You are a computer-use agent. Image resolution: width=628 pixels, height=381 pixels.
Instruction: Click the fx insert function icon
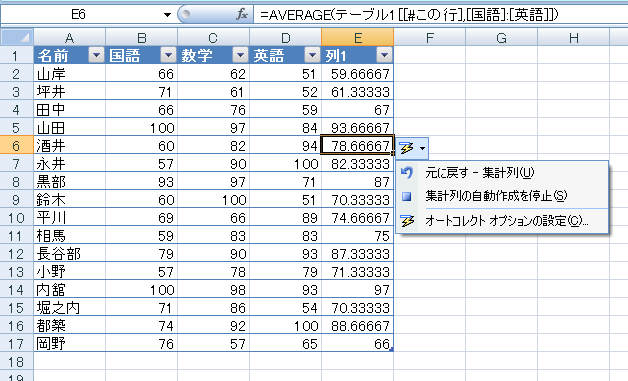point(242,15)
